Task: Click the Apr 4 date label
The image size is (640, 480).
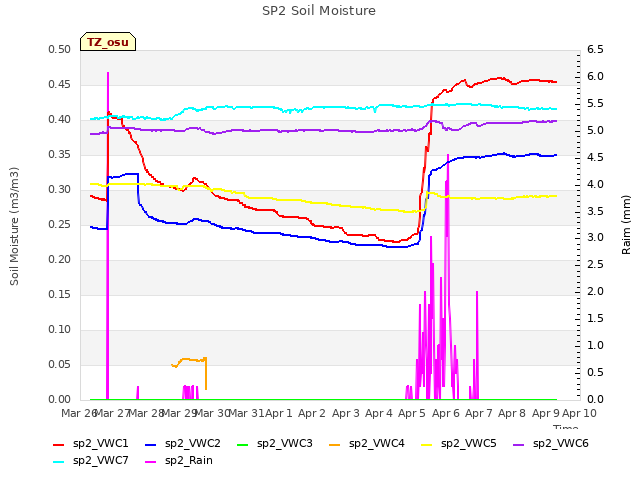Action: 379,413
